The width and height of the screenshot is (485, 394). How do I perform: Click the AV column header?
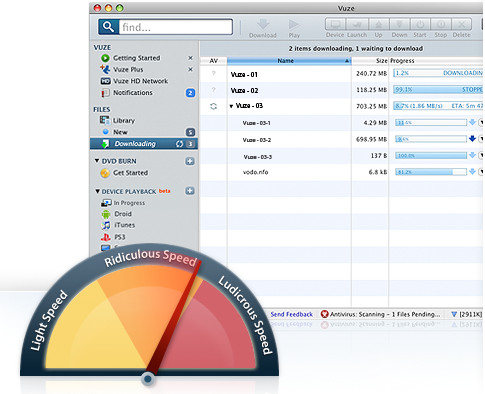213,61
